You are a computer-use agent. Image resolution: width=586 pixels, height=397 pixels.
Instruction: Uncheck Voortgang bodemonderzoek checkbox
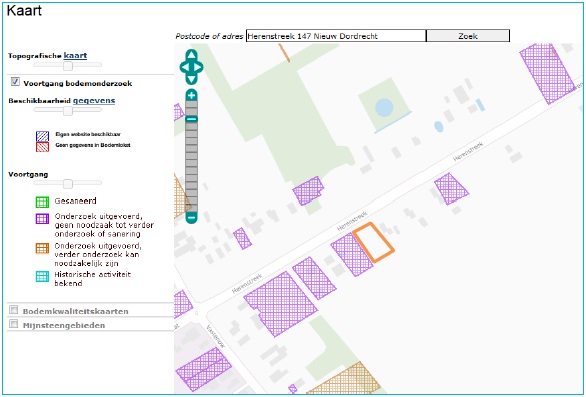(15, 81)
